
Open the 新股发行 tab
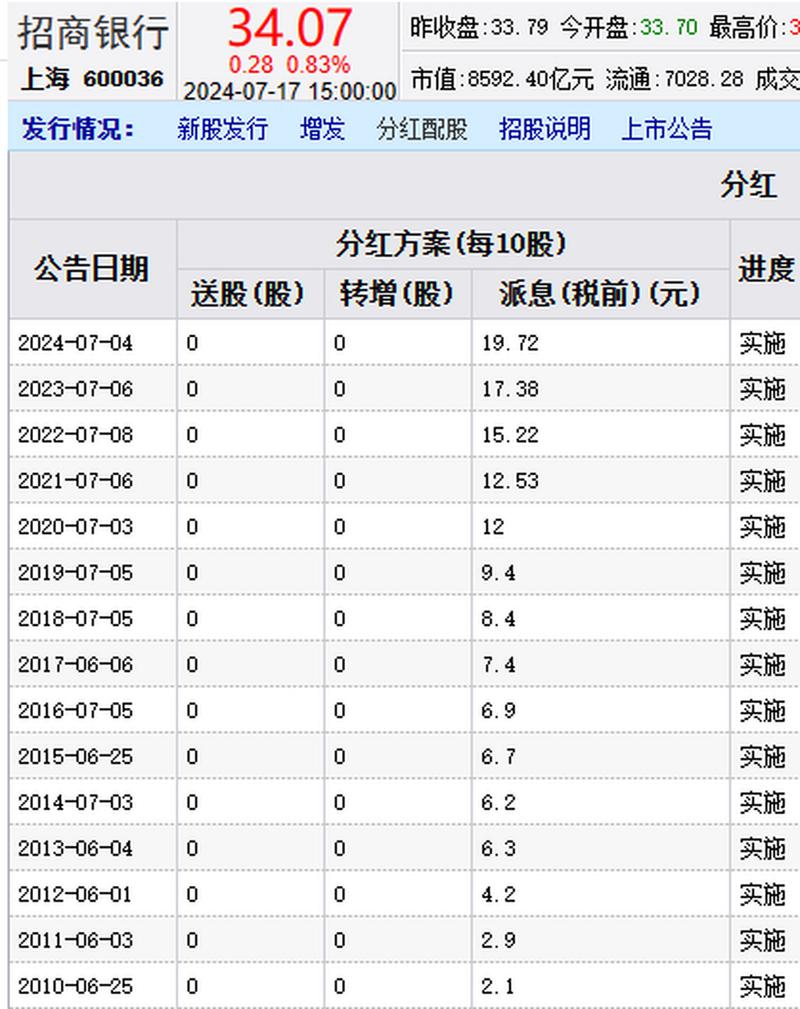click(222, 129)
